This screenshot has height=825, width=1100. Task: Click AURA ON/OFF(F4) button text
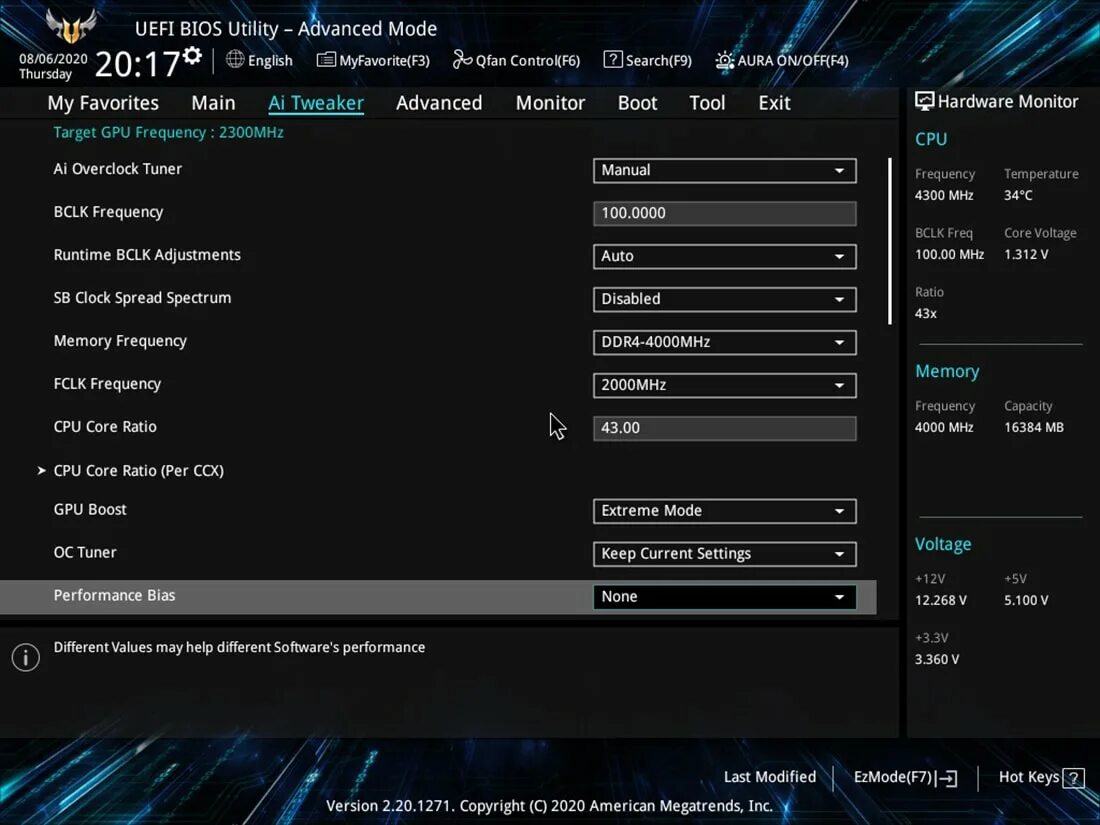(x=793, y=60)
